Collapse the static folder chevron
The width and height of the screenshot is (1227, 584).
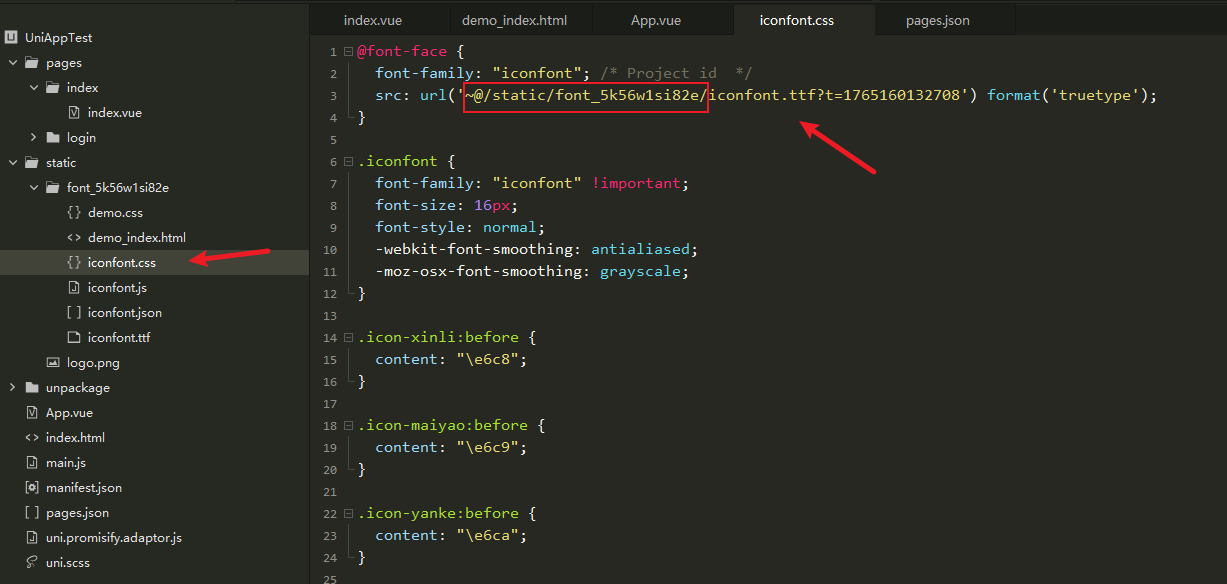point(12,162)
